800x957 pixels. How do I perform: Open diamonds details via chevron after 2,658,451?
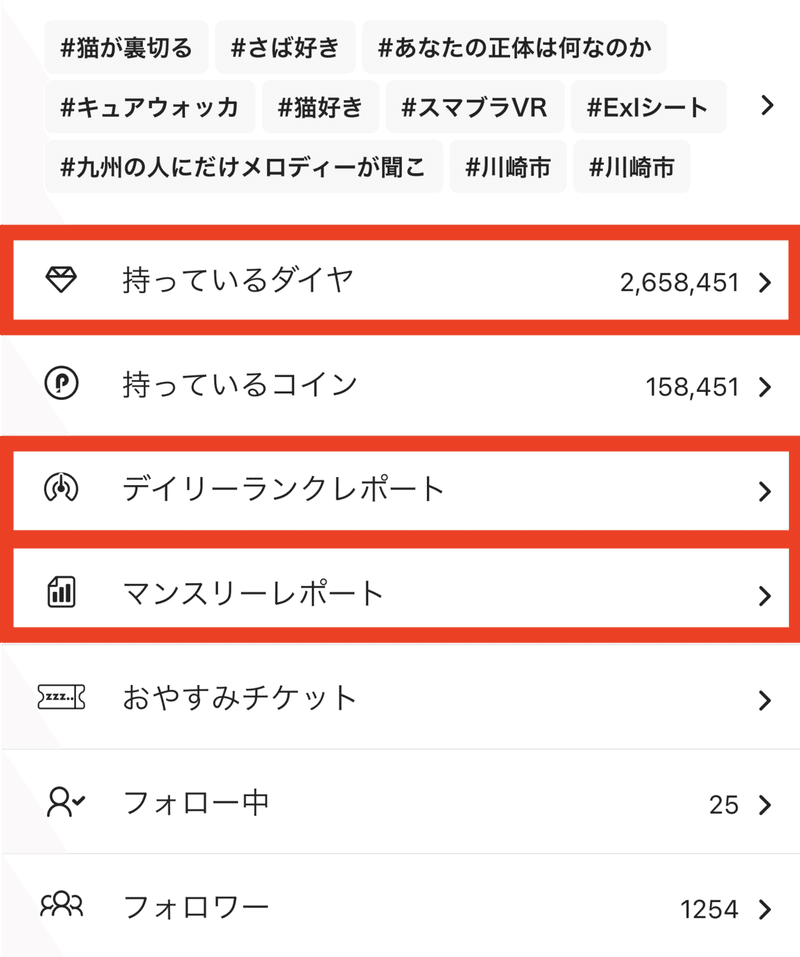(765, 283)
